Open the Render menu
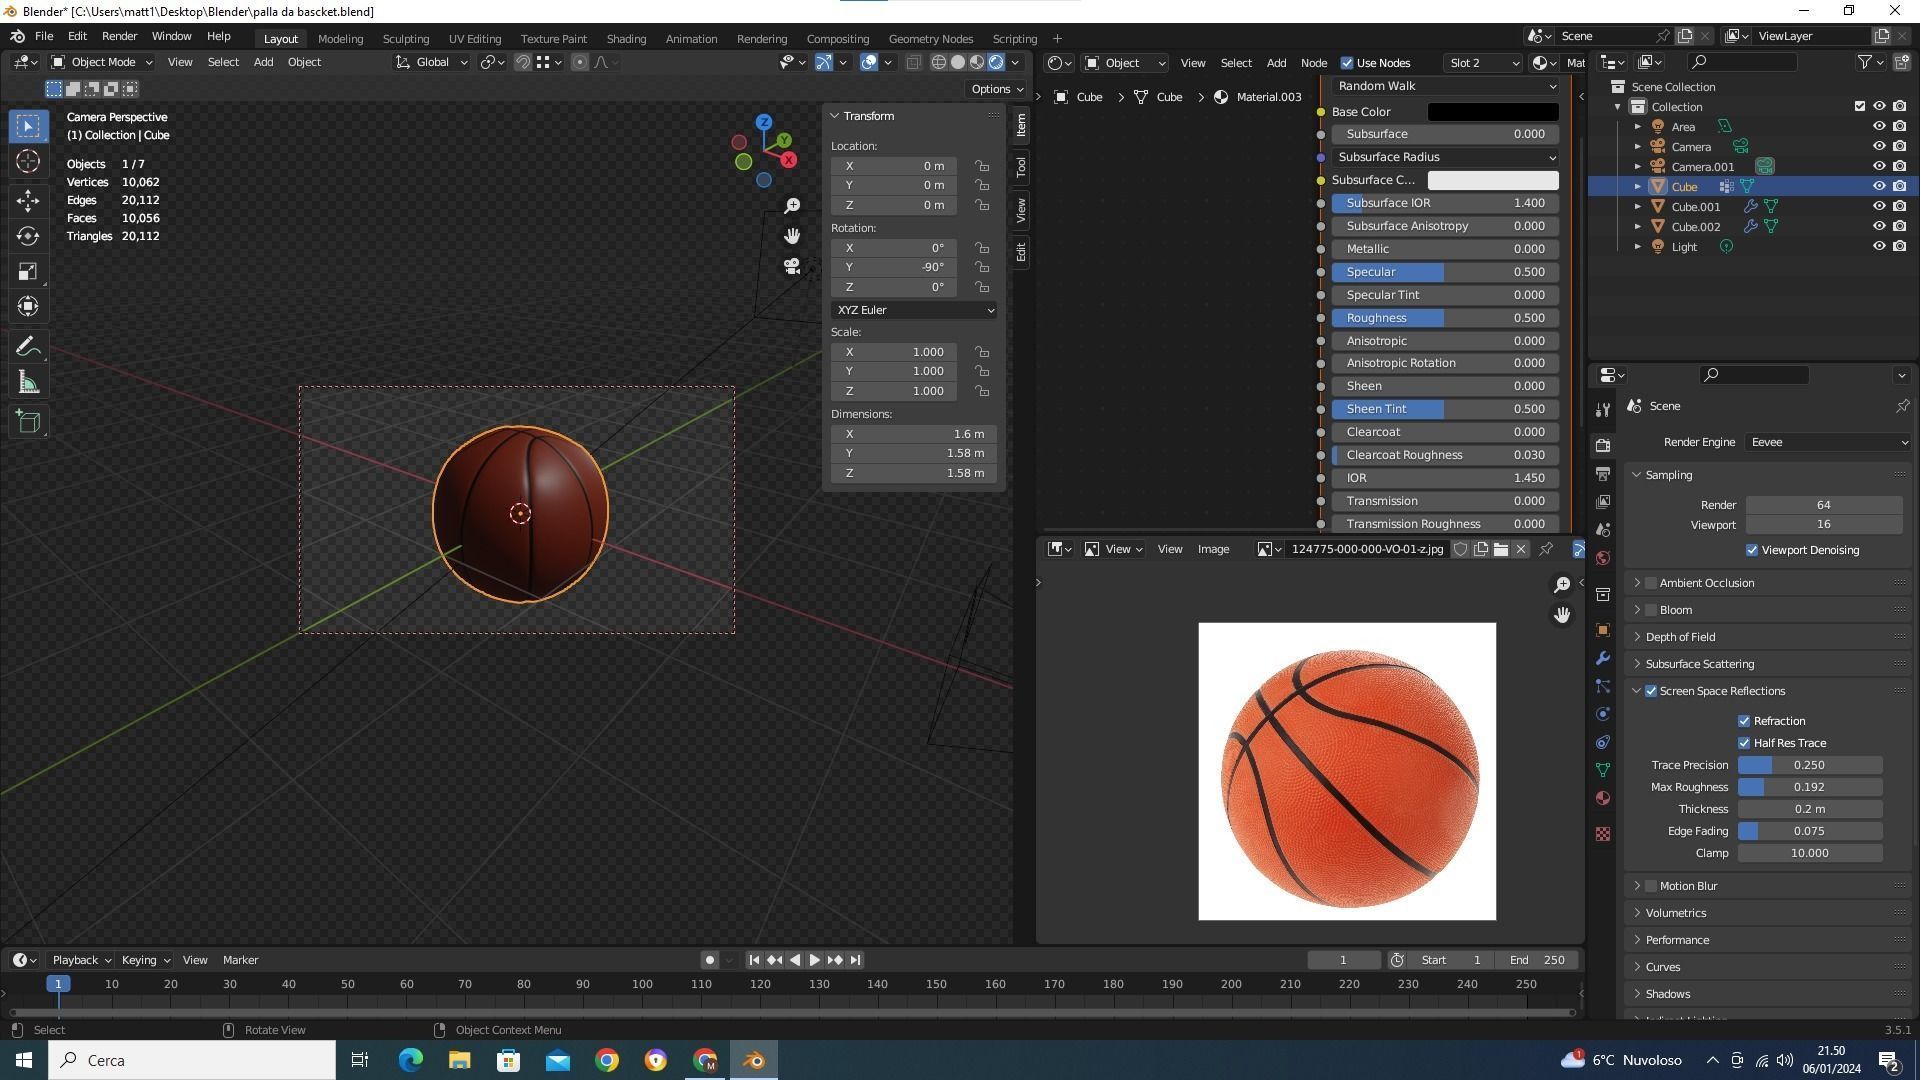Image resolution: width=1920 pixels, height=1080 pixels. pyautogui.click(x=119, y=36)
